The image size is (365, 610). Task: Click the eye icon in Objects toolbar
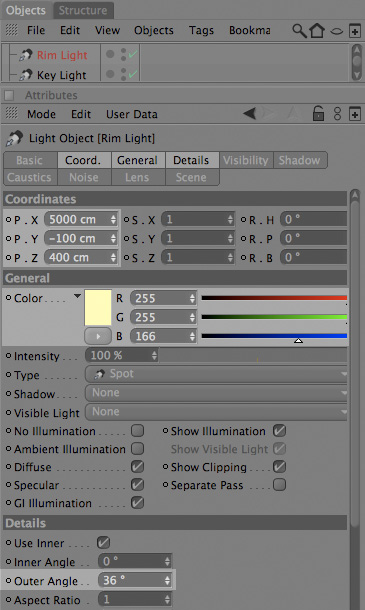pos(337,32)
